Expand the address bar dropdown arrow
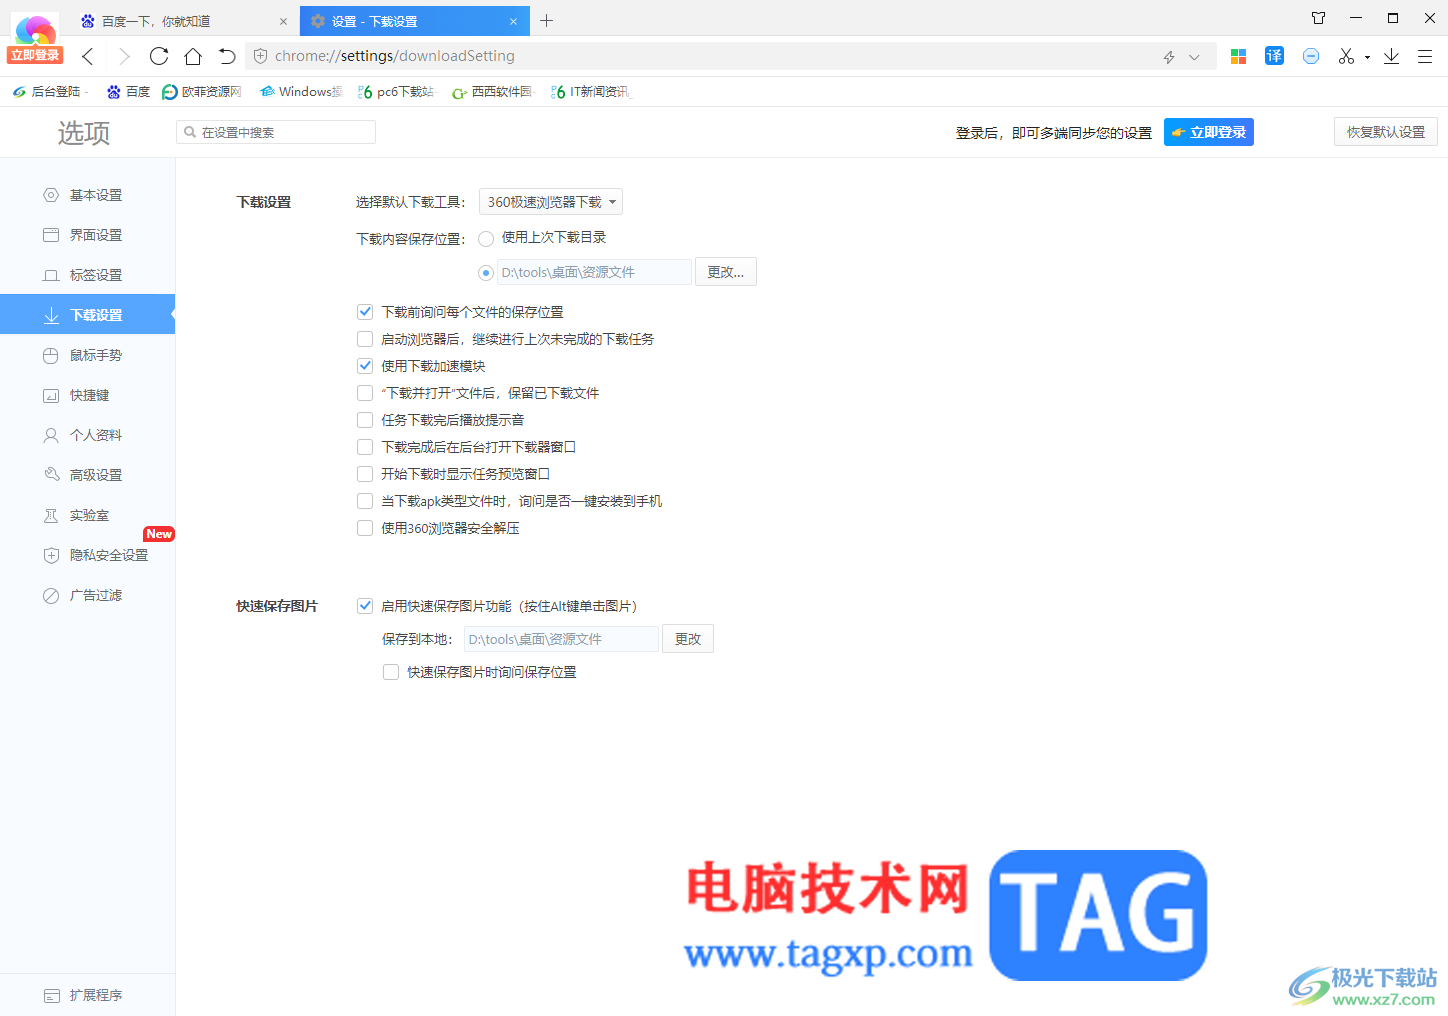 point(1194,57)
